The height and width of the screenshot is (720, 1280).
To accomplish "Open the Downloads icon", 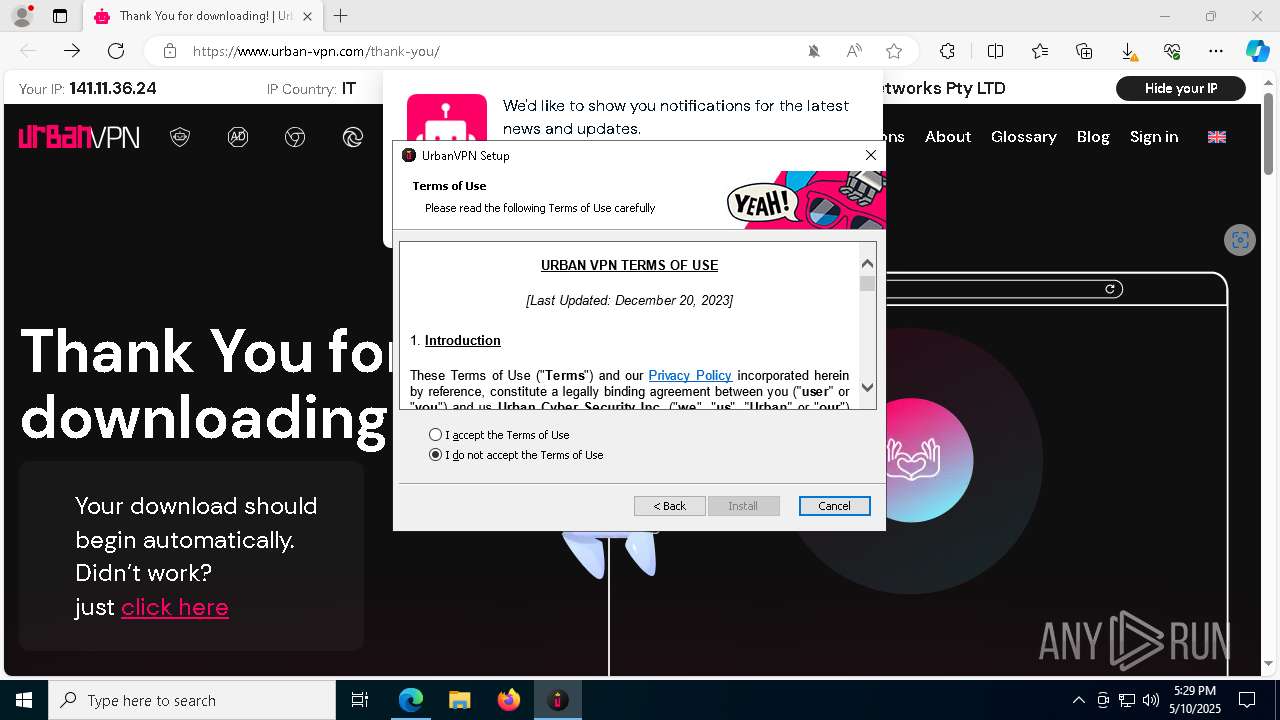I will [1128, 51].
